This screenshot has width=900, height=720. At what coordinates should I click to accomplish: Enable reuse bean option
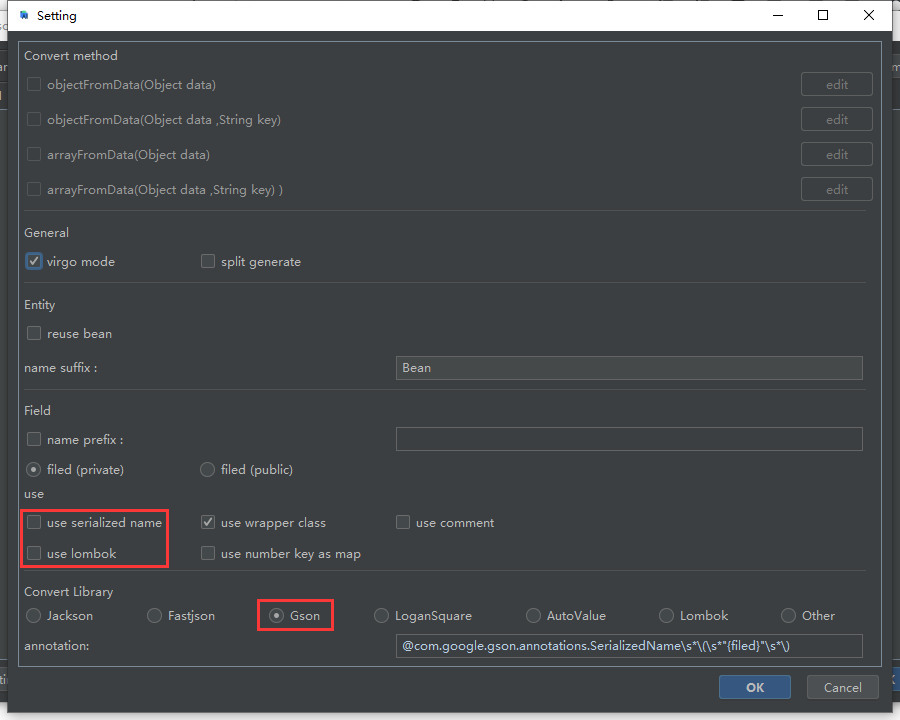[33, 333]
